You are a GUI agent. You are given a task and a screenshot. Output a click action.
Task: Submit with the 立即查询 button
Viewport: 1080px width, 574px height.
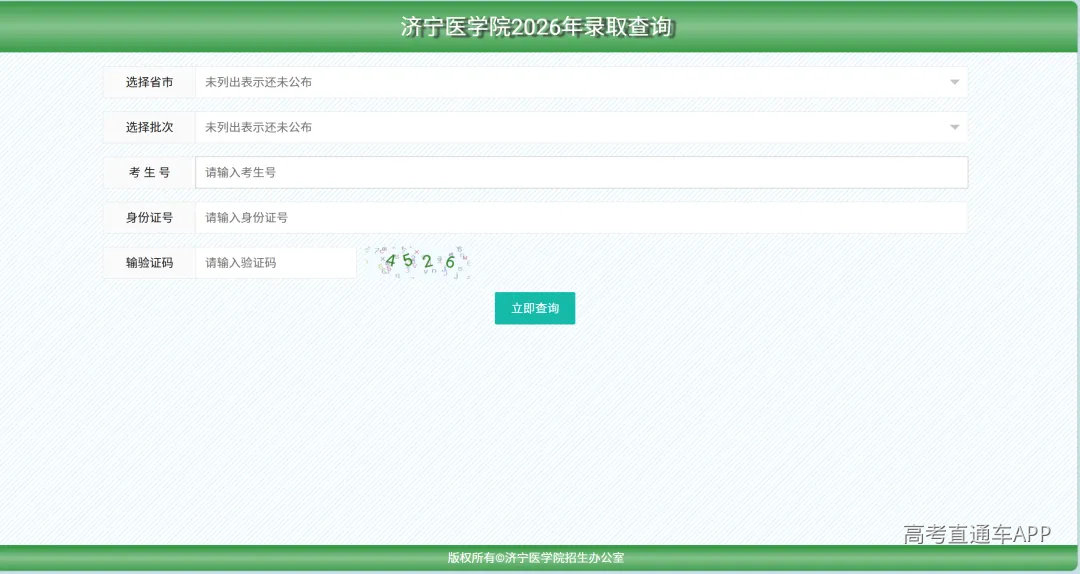point(534,308)
